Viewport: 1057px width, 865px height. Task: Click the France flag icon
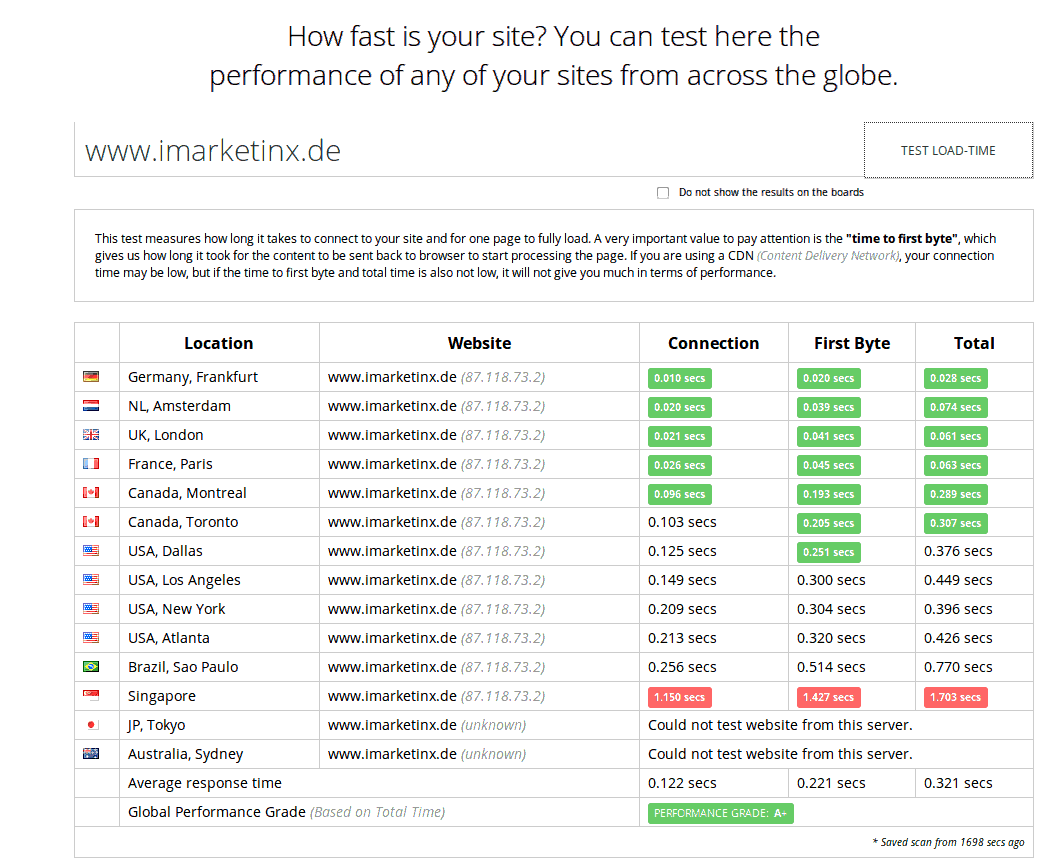91,464
